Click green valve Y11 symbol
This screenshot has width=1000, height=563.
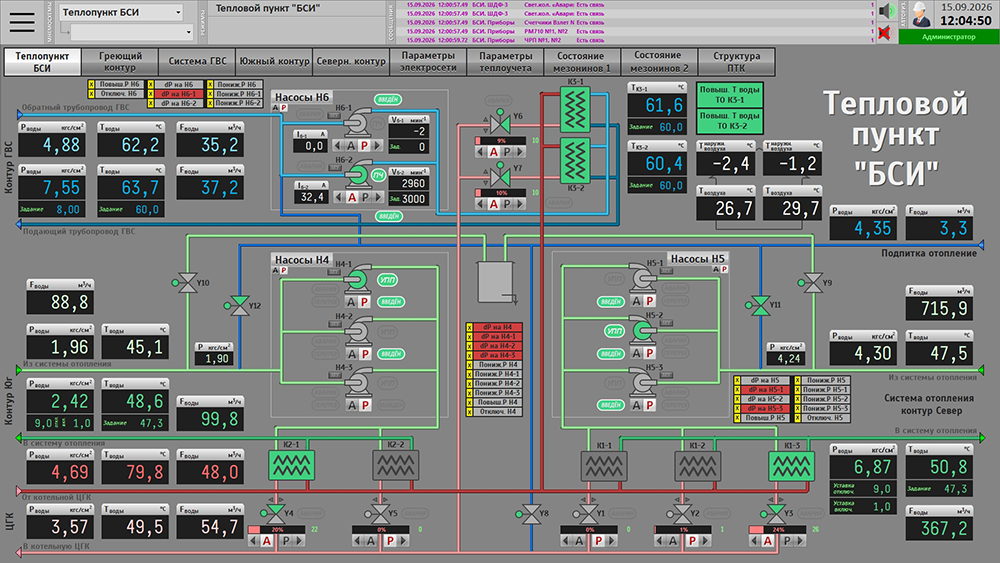759,305
